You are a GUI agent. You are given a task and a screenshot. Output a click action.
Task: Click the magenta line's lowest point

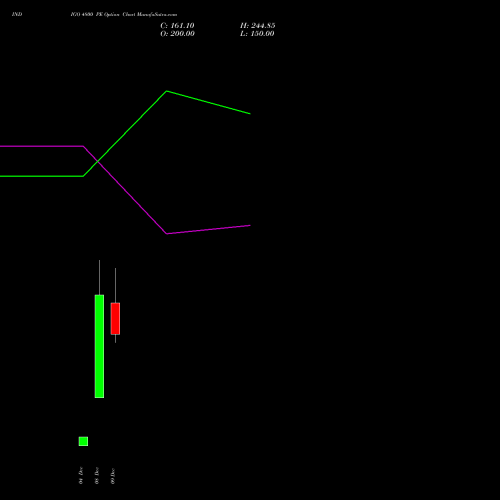(x=167, y=234)
